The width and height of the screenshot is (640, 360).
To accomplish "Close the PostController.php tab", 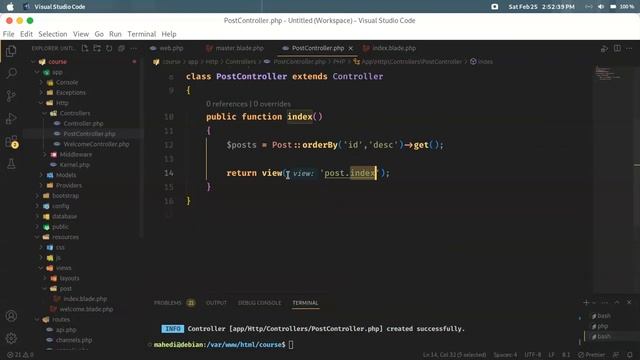I will [350, 48].
